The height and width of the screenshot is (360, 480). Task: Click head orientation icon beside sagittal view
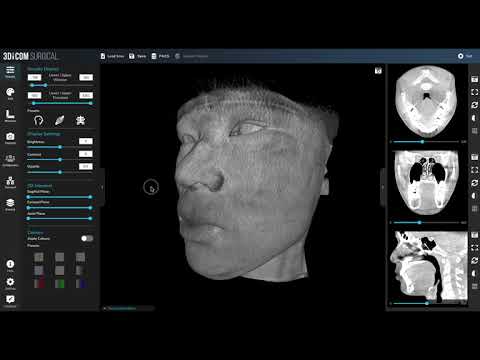pyautogui.click(x=474, y=274)
